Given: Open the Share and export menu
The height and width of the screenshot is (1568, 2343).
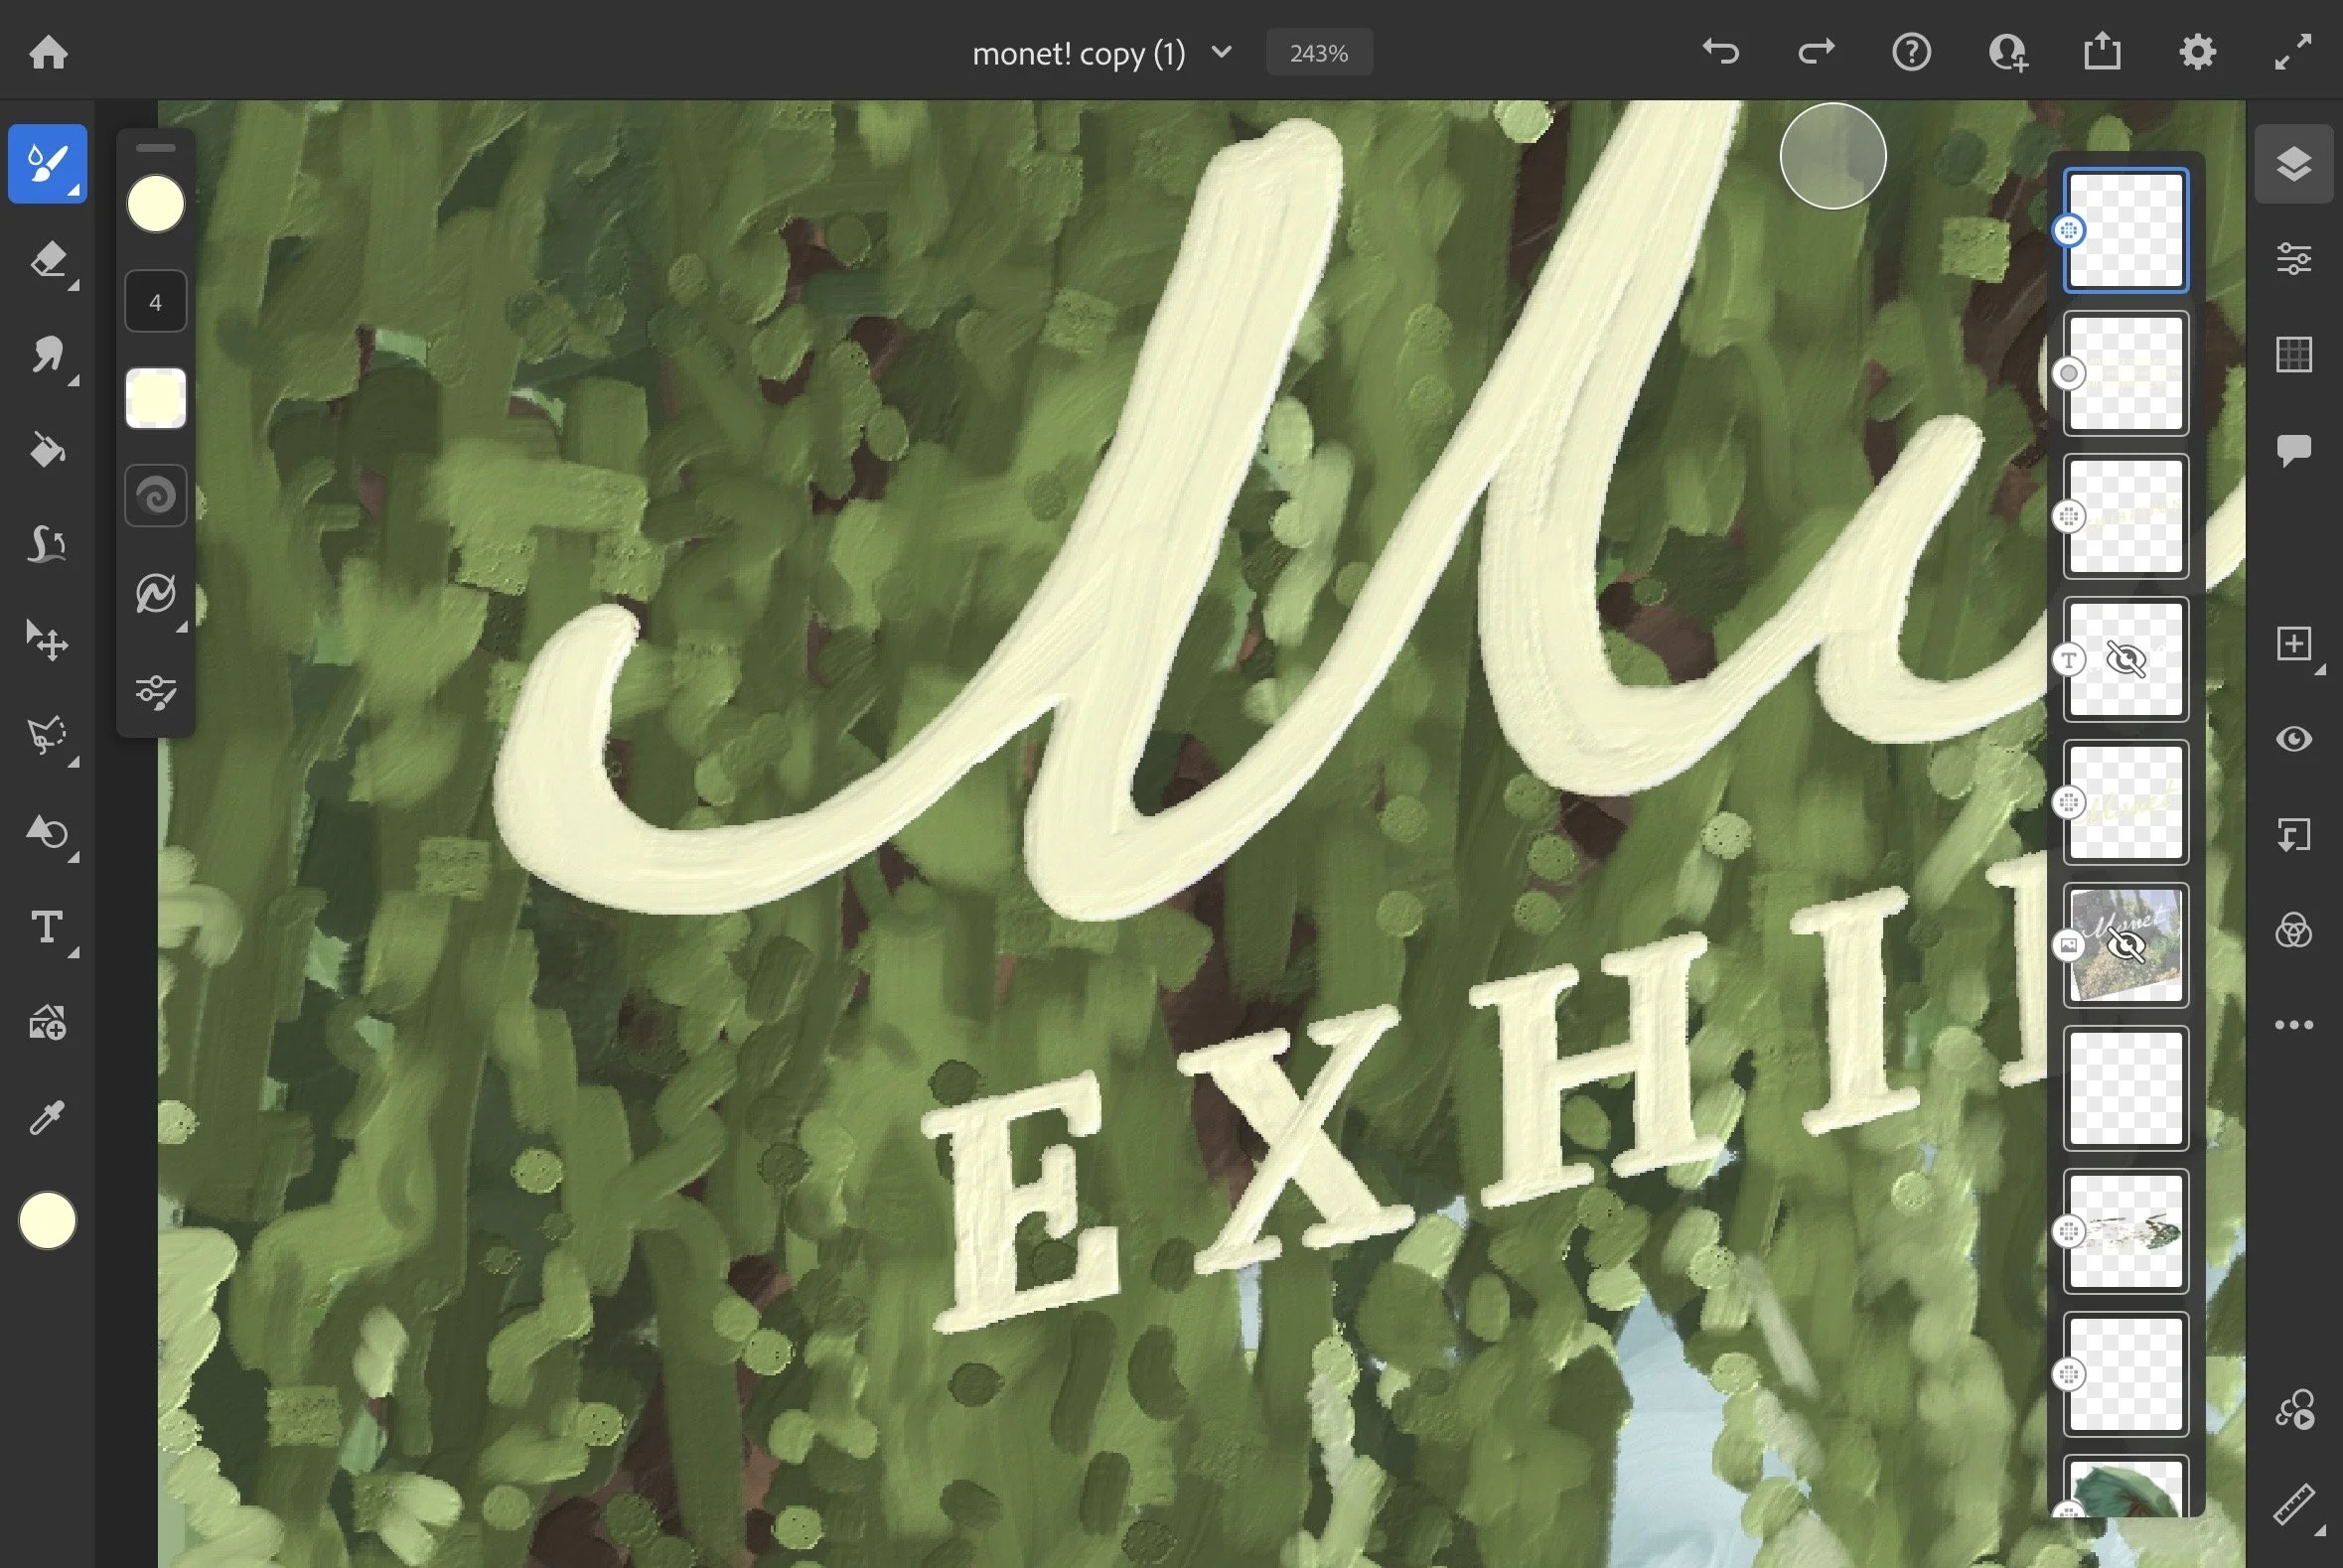Looking at the screenshot, I should pos(2102,50).
